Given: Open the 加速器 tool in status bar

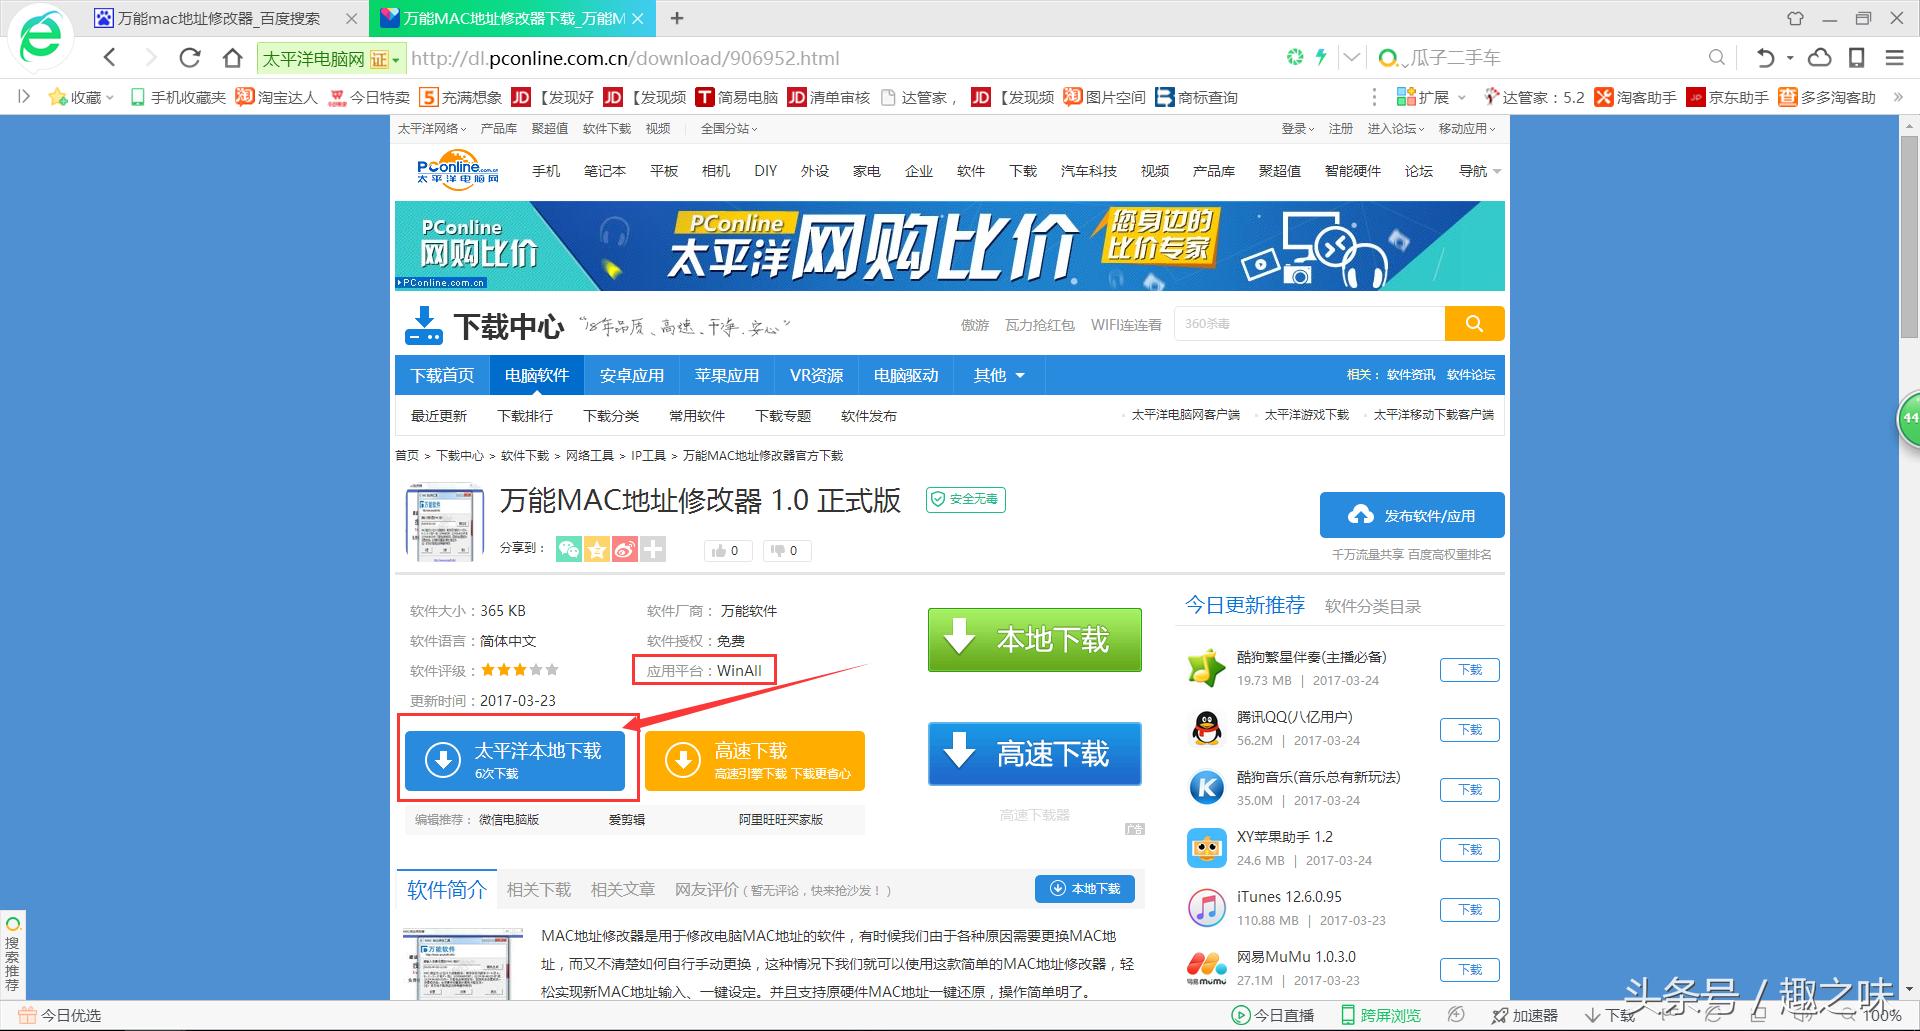Looking at the screenshot, I should pyautogui.click(x=1525, y=1015).
